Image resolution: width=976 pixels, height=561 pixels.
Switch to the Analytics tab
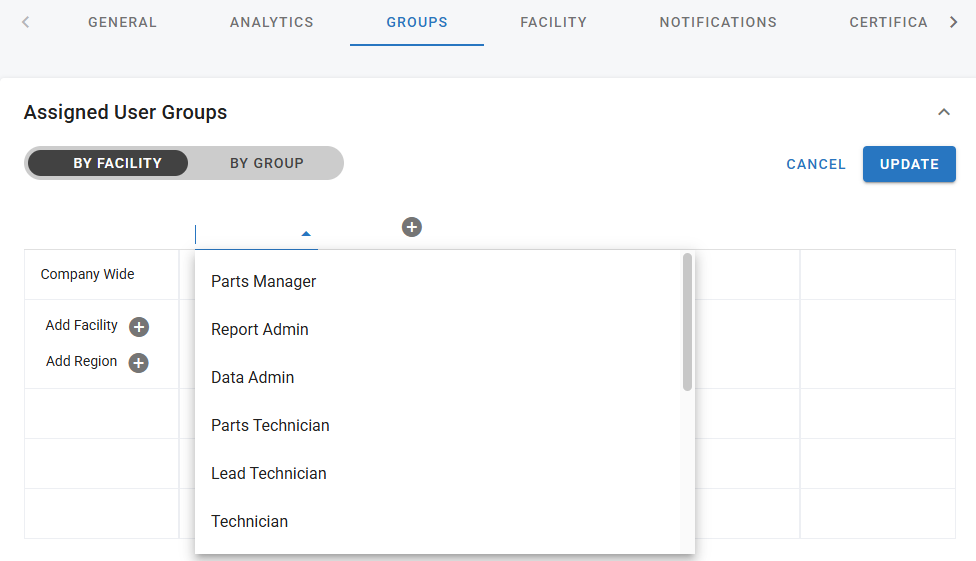(271, 22)
